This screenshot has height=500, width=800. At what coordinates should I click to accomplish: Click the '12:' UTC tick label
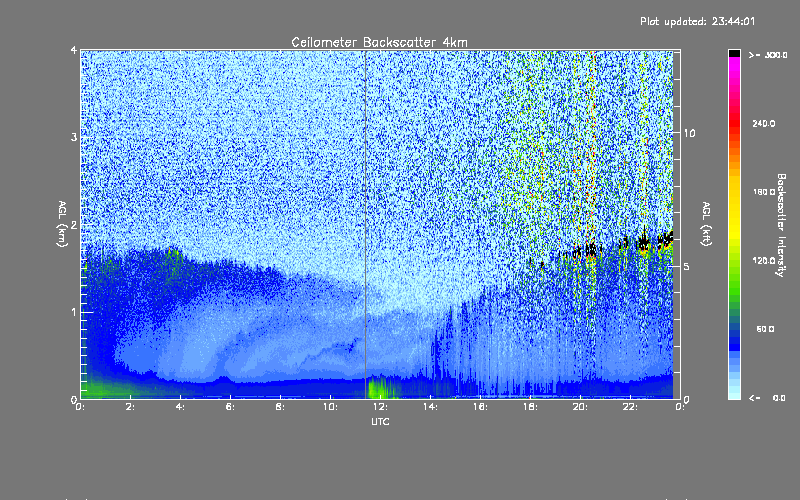(x=380, y=407)
